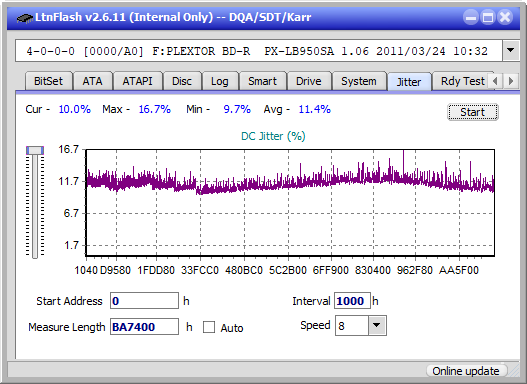Screen dimensions: 527x384
Task: Close the LtnFlash window
Action: coord(505,17)
